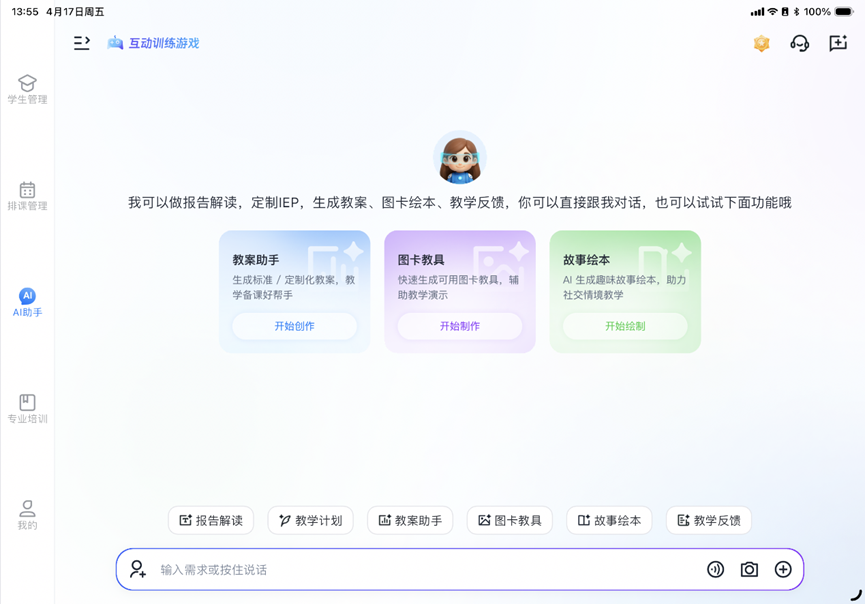Click the gold hexagon badge icon
Viewport: 865px width, 604px height.
click(761, 43)
